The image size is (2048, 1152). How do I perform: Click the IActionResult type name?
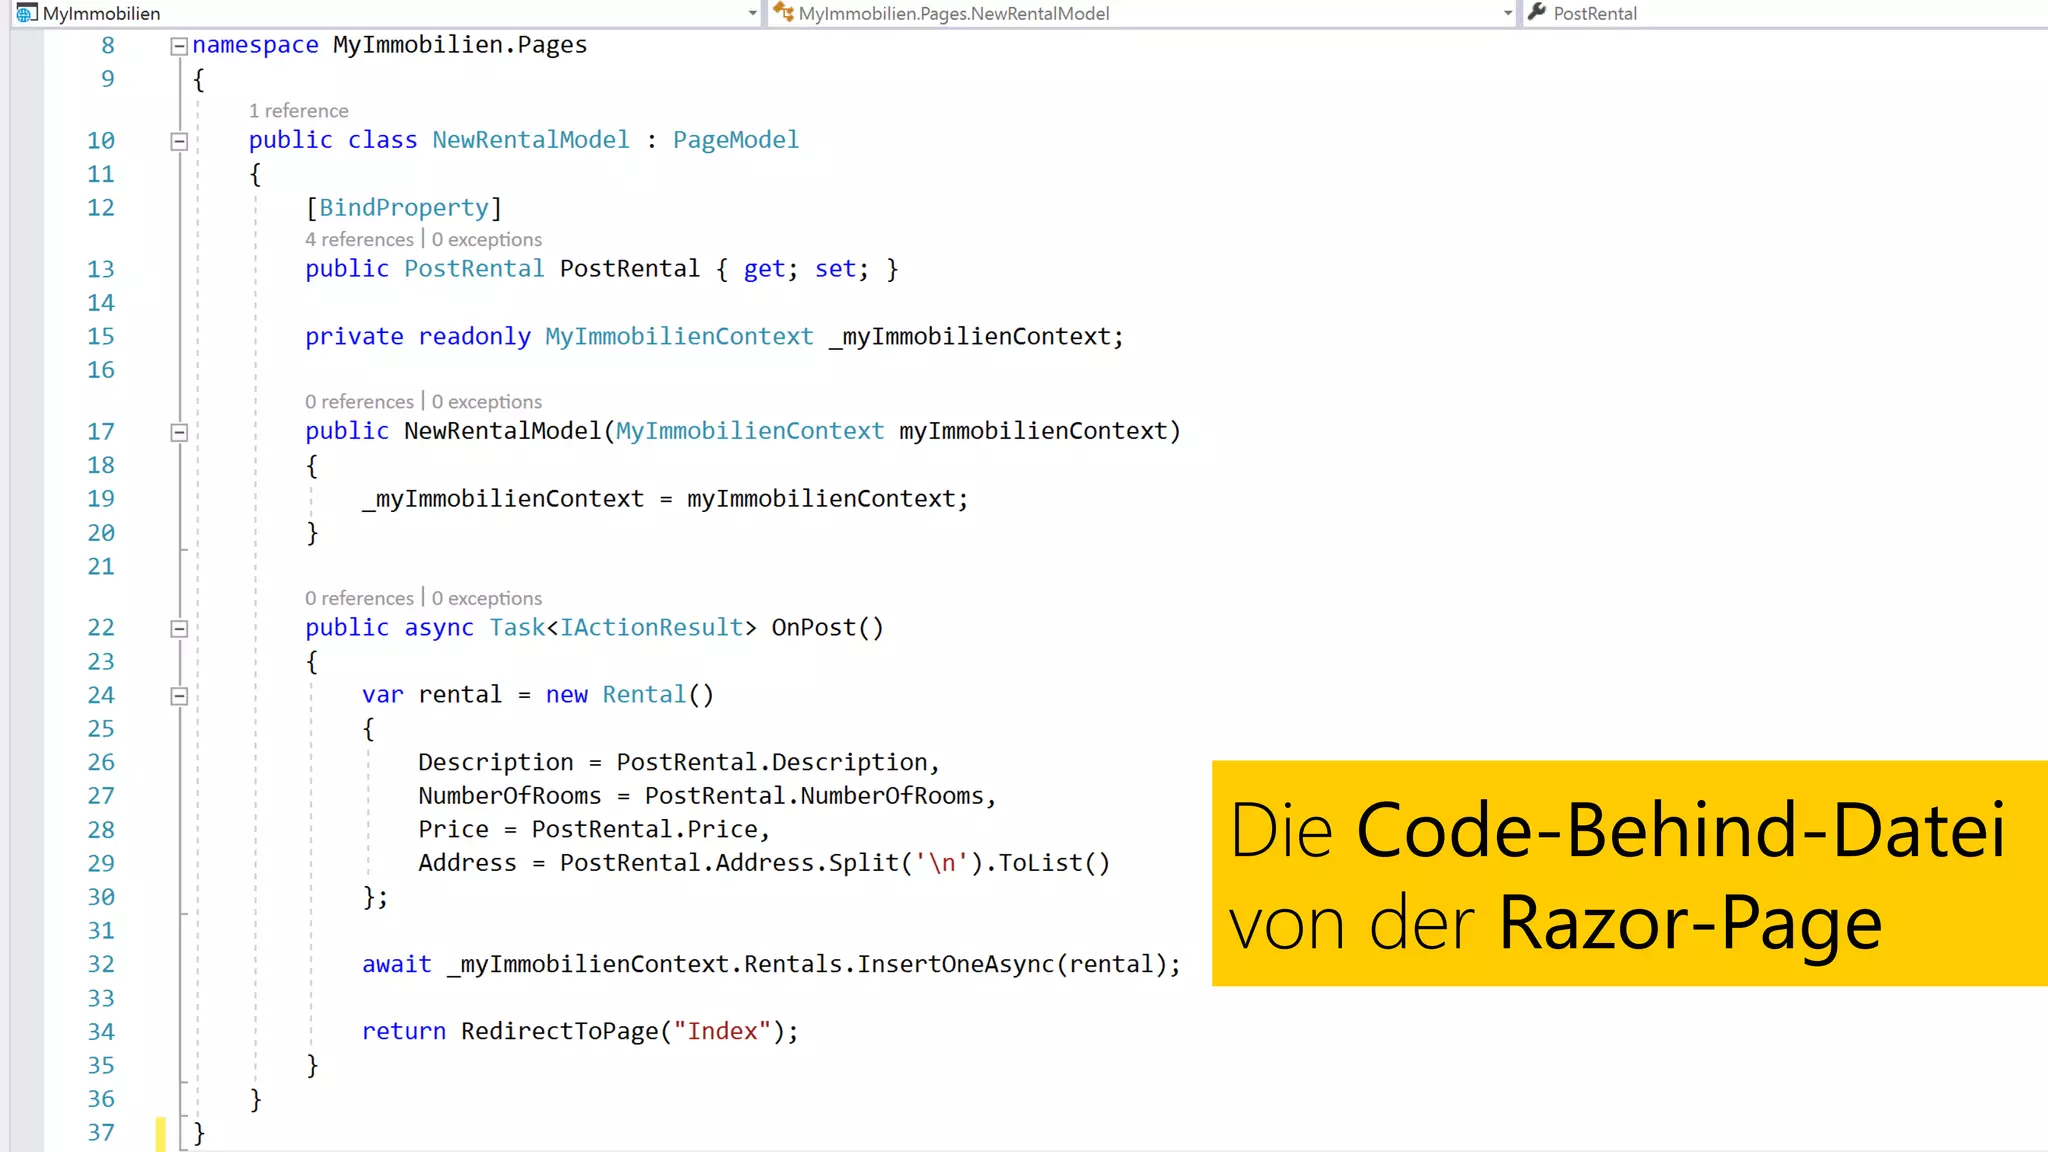[652, 628]
